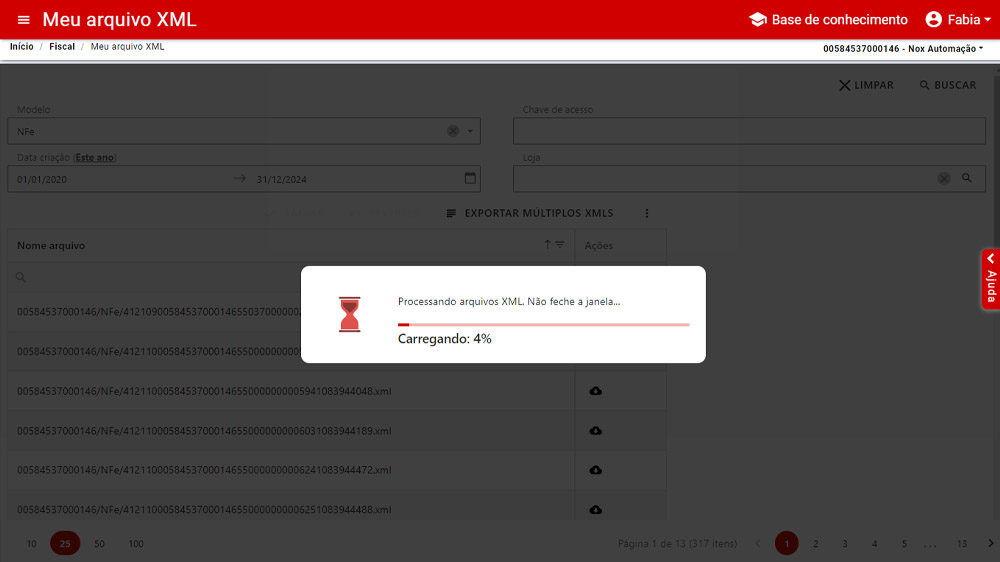Clear the Modelo NFe selection

click(x=452, y=131)
